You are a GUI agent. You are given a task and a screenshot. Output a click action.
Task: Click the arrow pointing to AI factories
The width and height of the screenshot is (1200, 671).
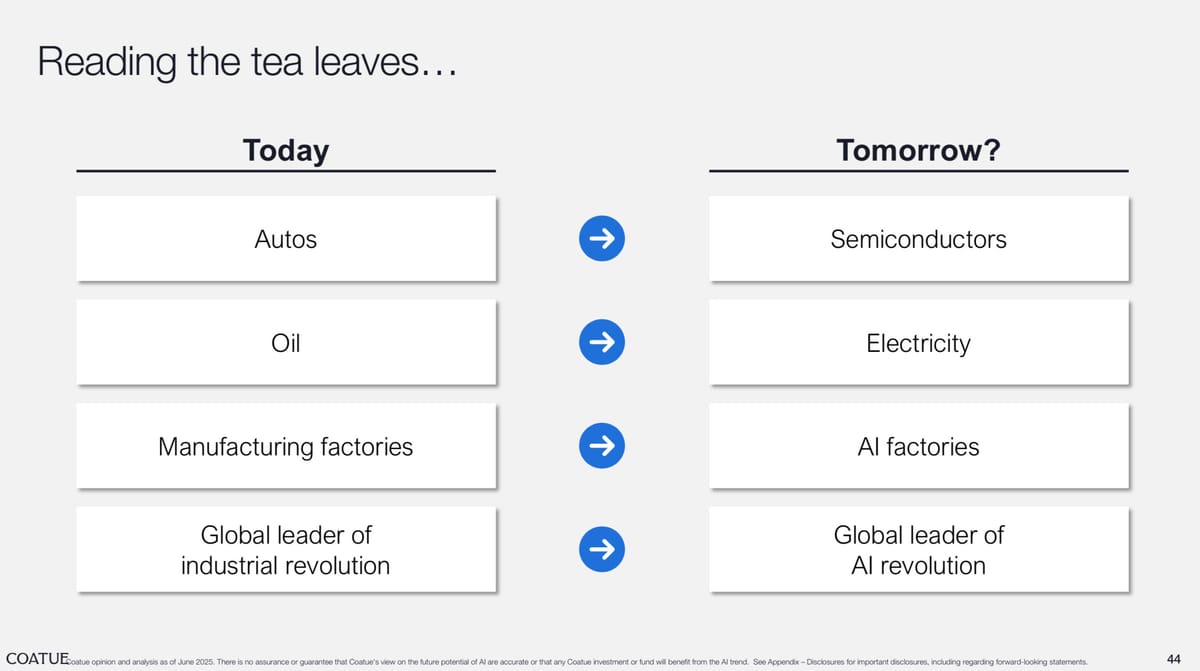click(x=602, y=446)
